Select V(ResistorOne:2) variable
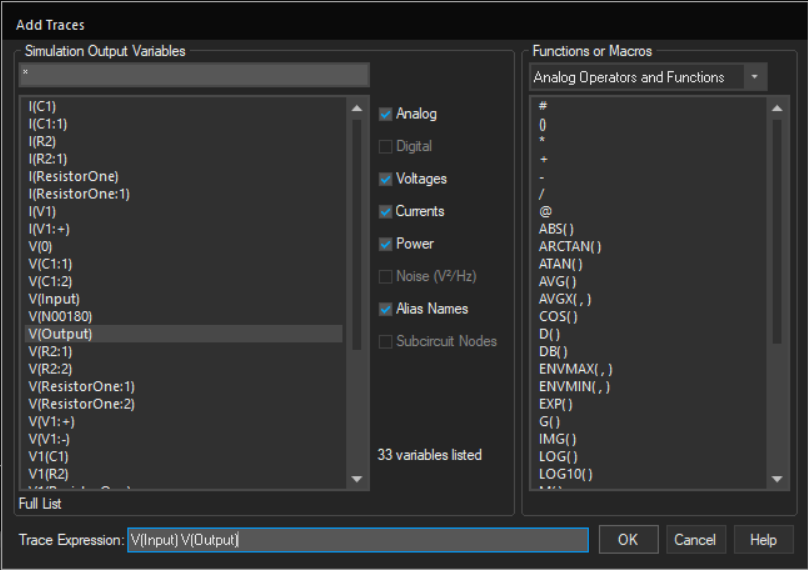The width and height of the screenshot is (808, 570). click(x=81, y=404)
